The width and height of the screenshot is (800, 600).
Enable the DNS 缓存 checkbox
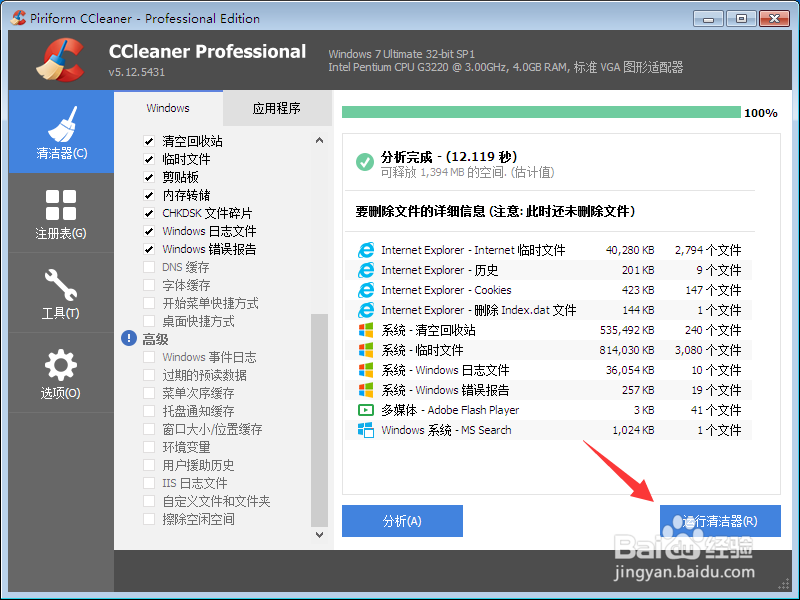149,267
